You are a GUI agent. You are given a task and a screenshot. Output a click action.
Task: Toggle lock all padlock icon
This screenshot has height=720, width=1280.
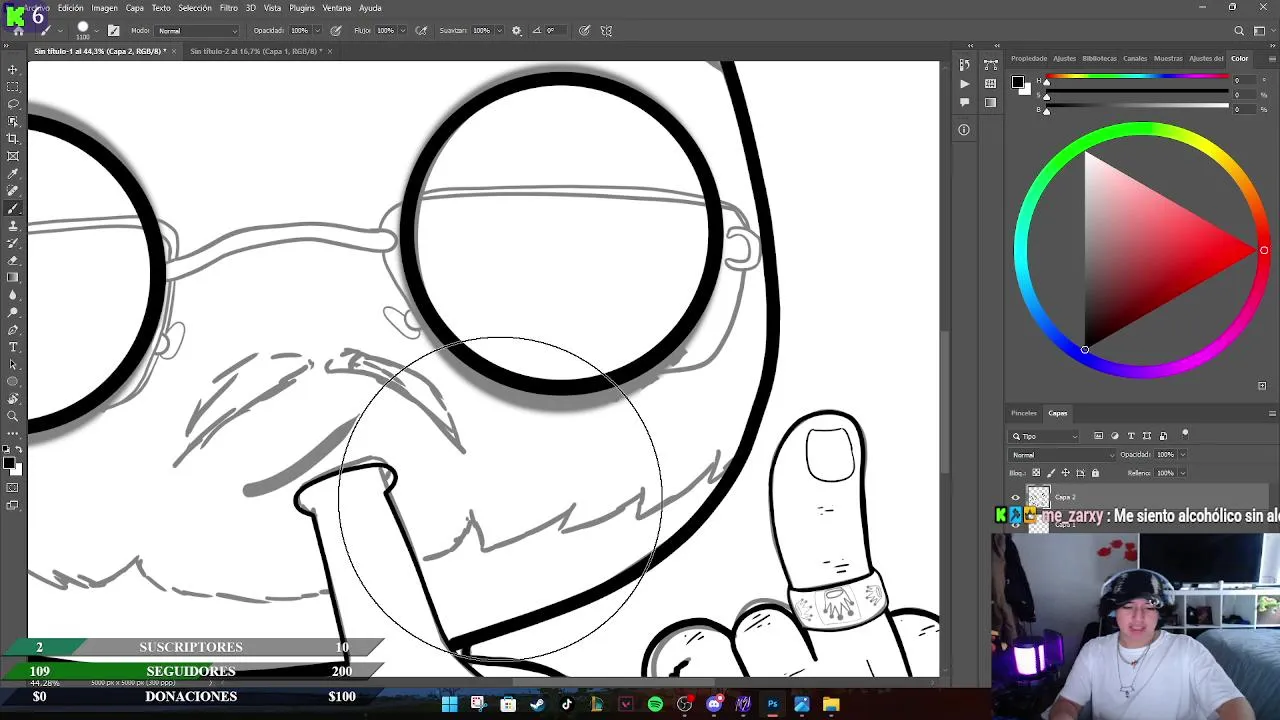[1095, 473]
